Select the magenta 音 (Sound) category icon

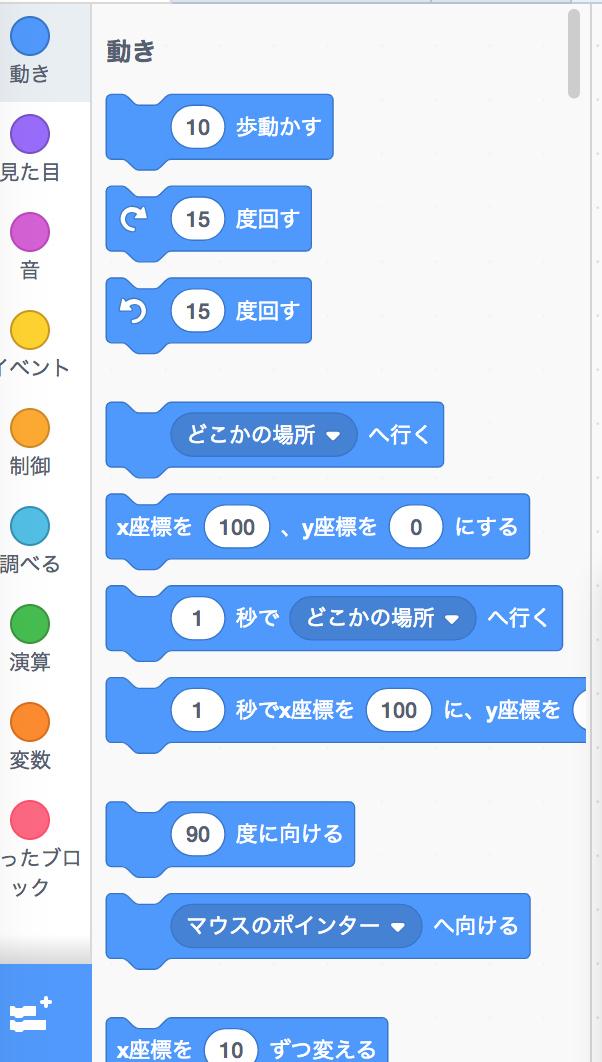tap(30, 230)
